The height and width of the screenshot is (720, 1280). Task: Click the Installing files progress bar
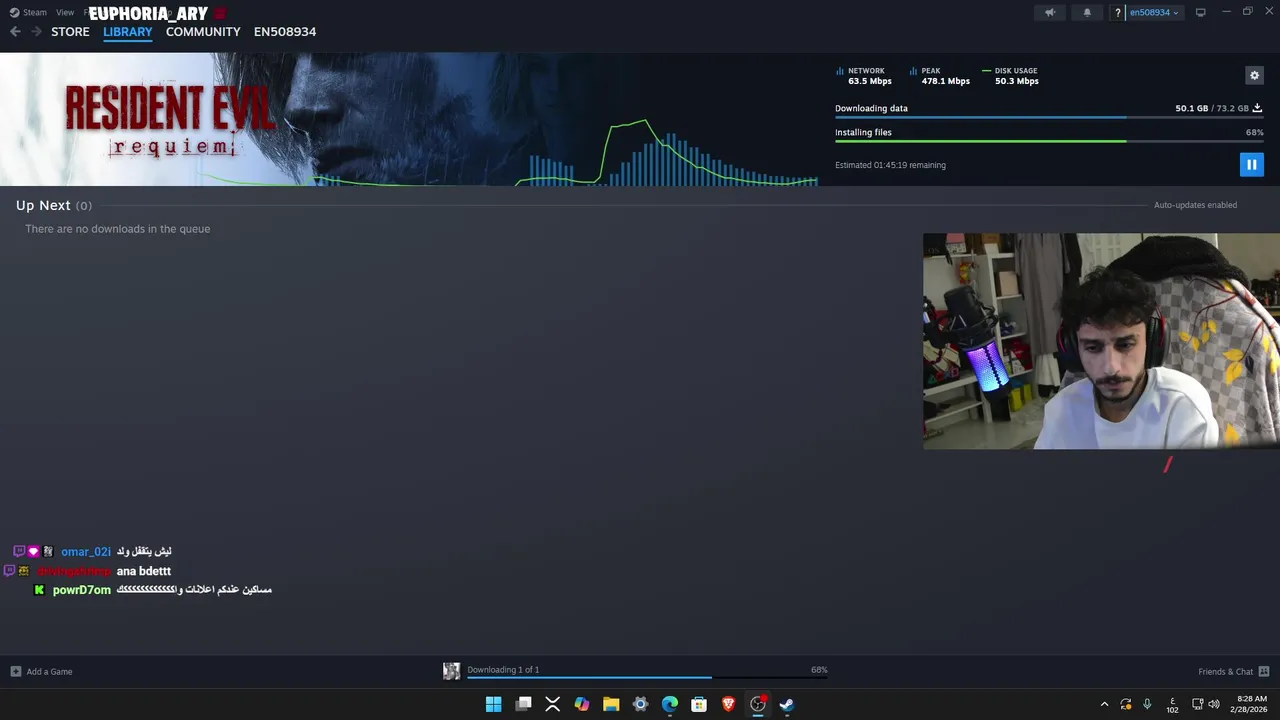(x=1049, y=141)
